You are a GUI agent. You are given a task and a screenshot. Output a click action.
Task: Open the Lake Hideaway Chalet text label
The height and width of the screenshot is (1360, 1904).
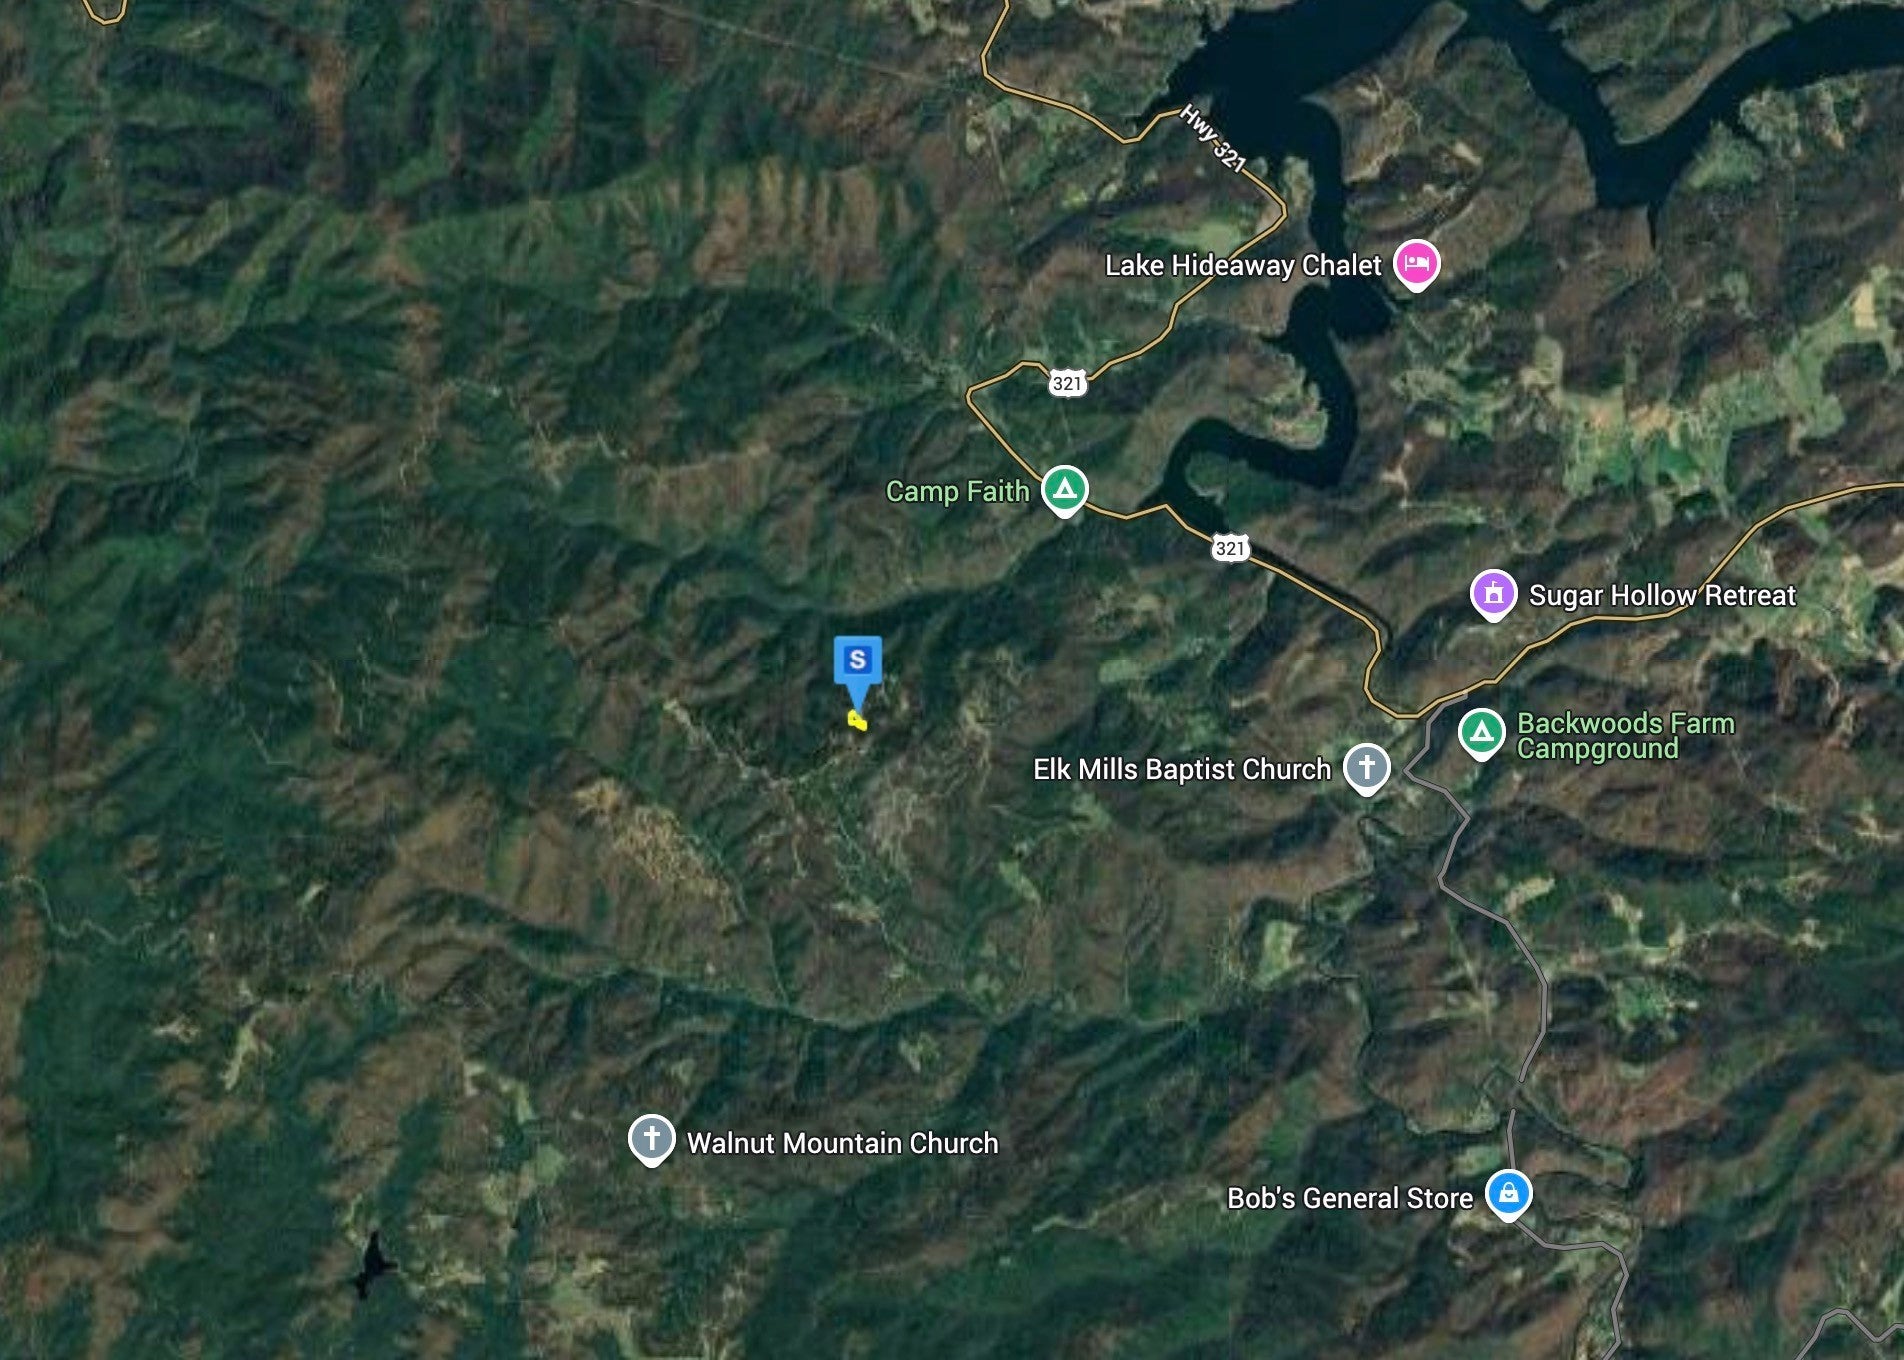(1243, 266)
